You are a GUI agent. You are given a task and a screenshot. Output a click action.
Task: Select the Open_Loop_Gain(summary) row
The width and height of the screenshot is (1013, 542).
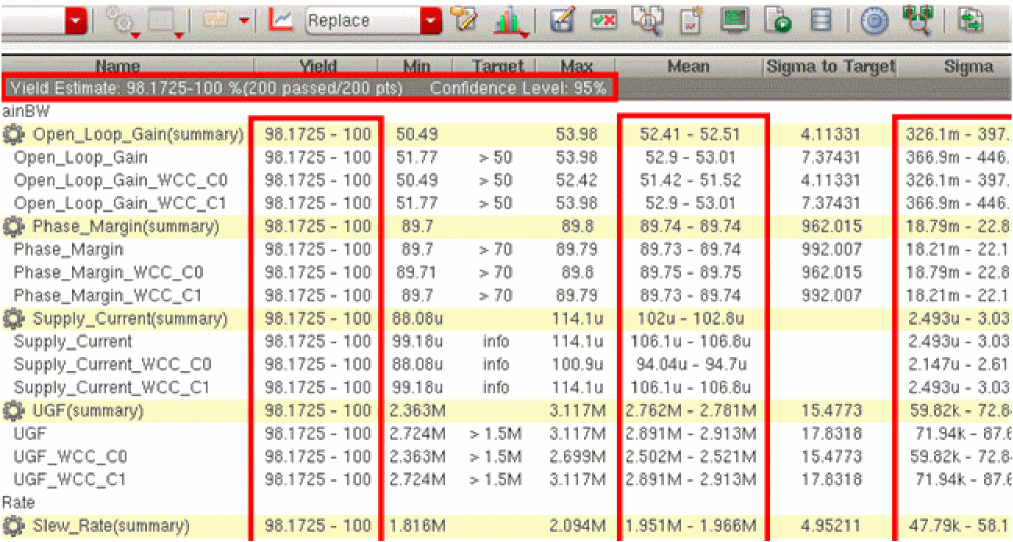tap(506, 134)
